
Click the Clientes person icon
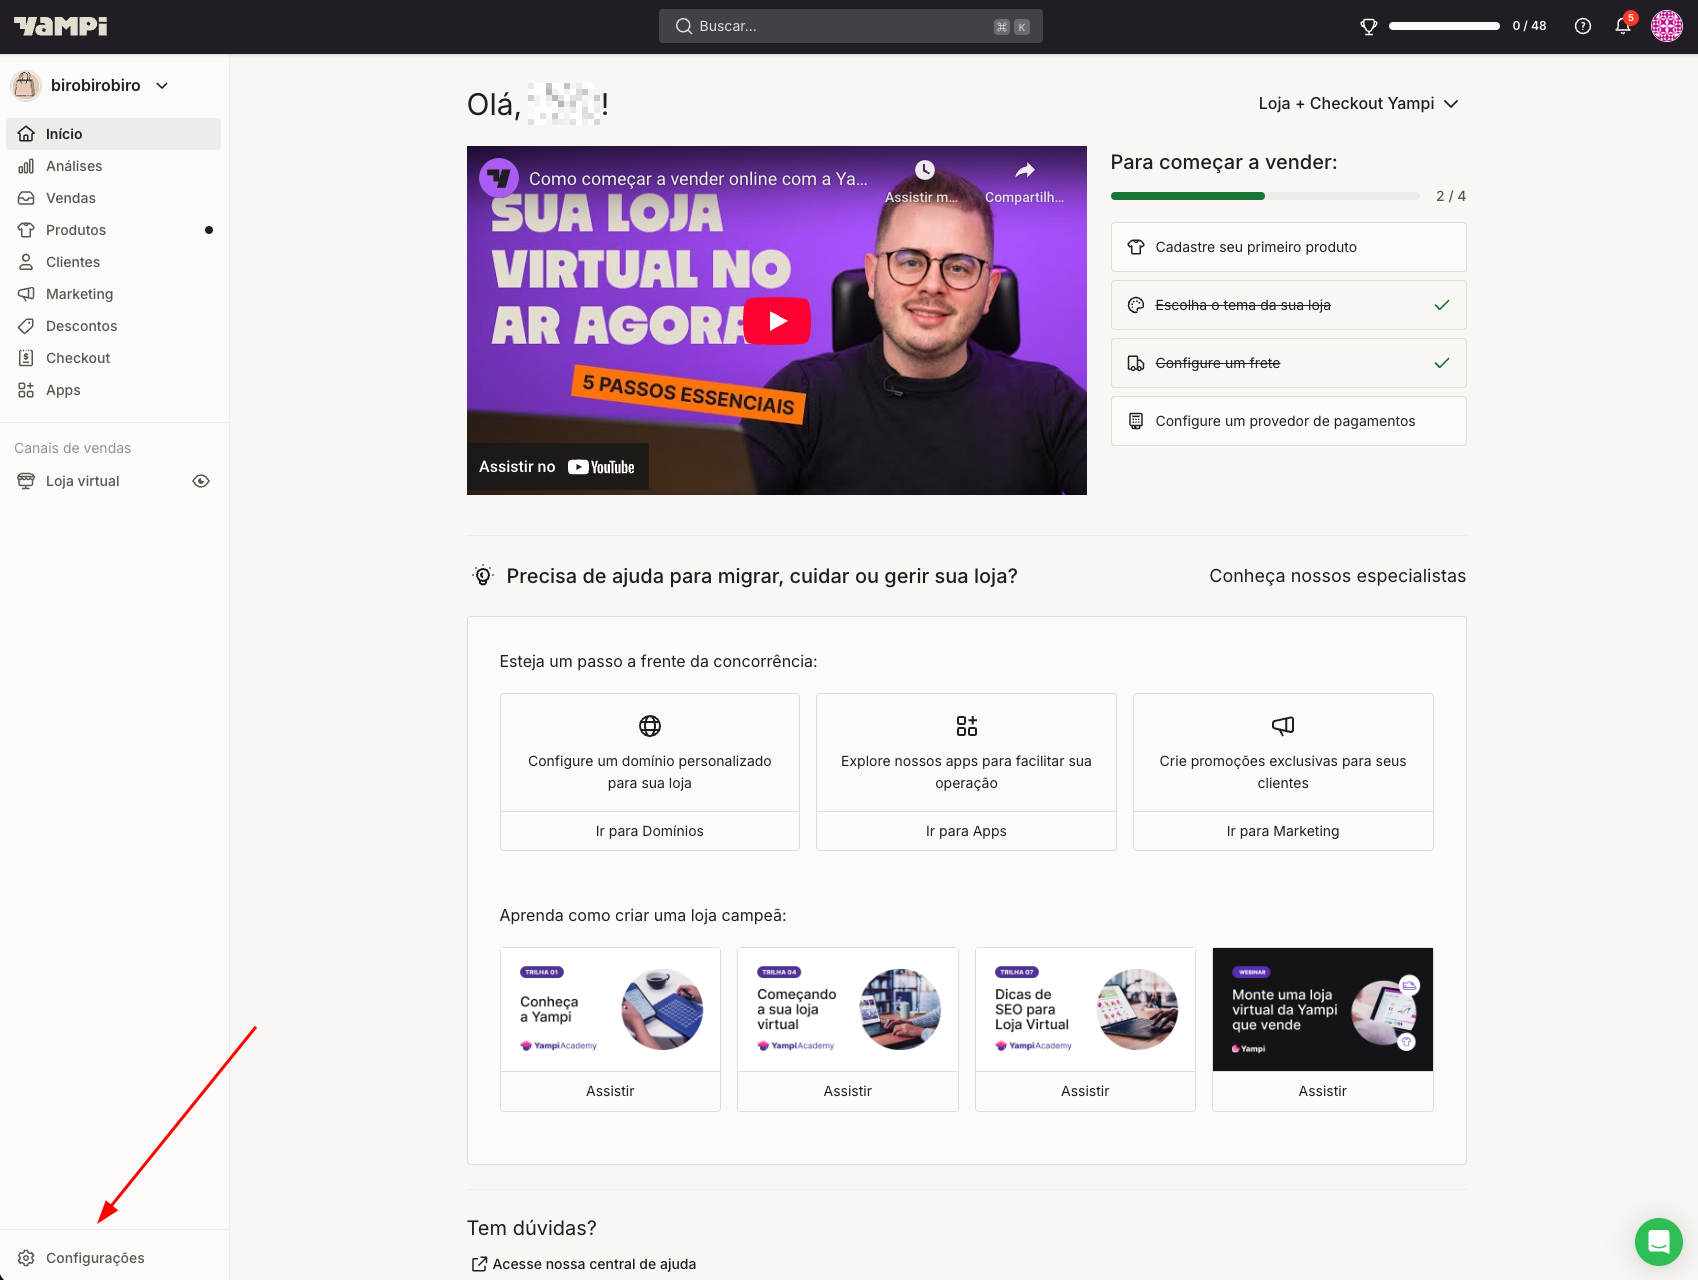tap(26, 262)
